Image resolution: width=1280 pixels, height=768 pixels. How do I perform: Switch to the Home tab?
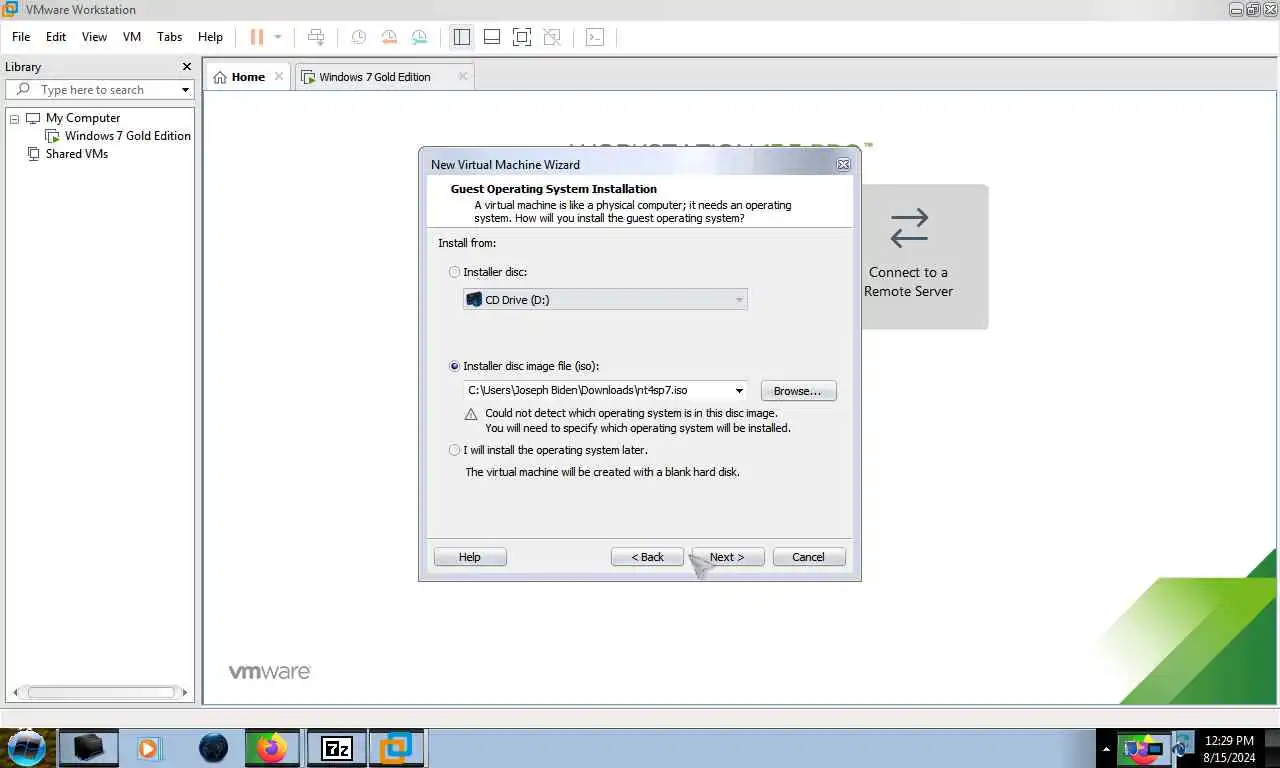click(x=248, y=77)
